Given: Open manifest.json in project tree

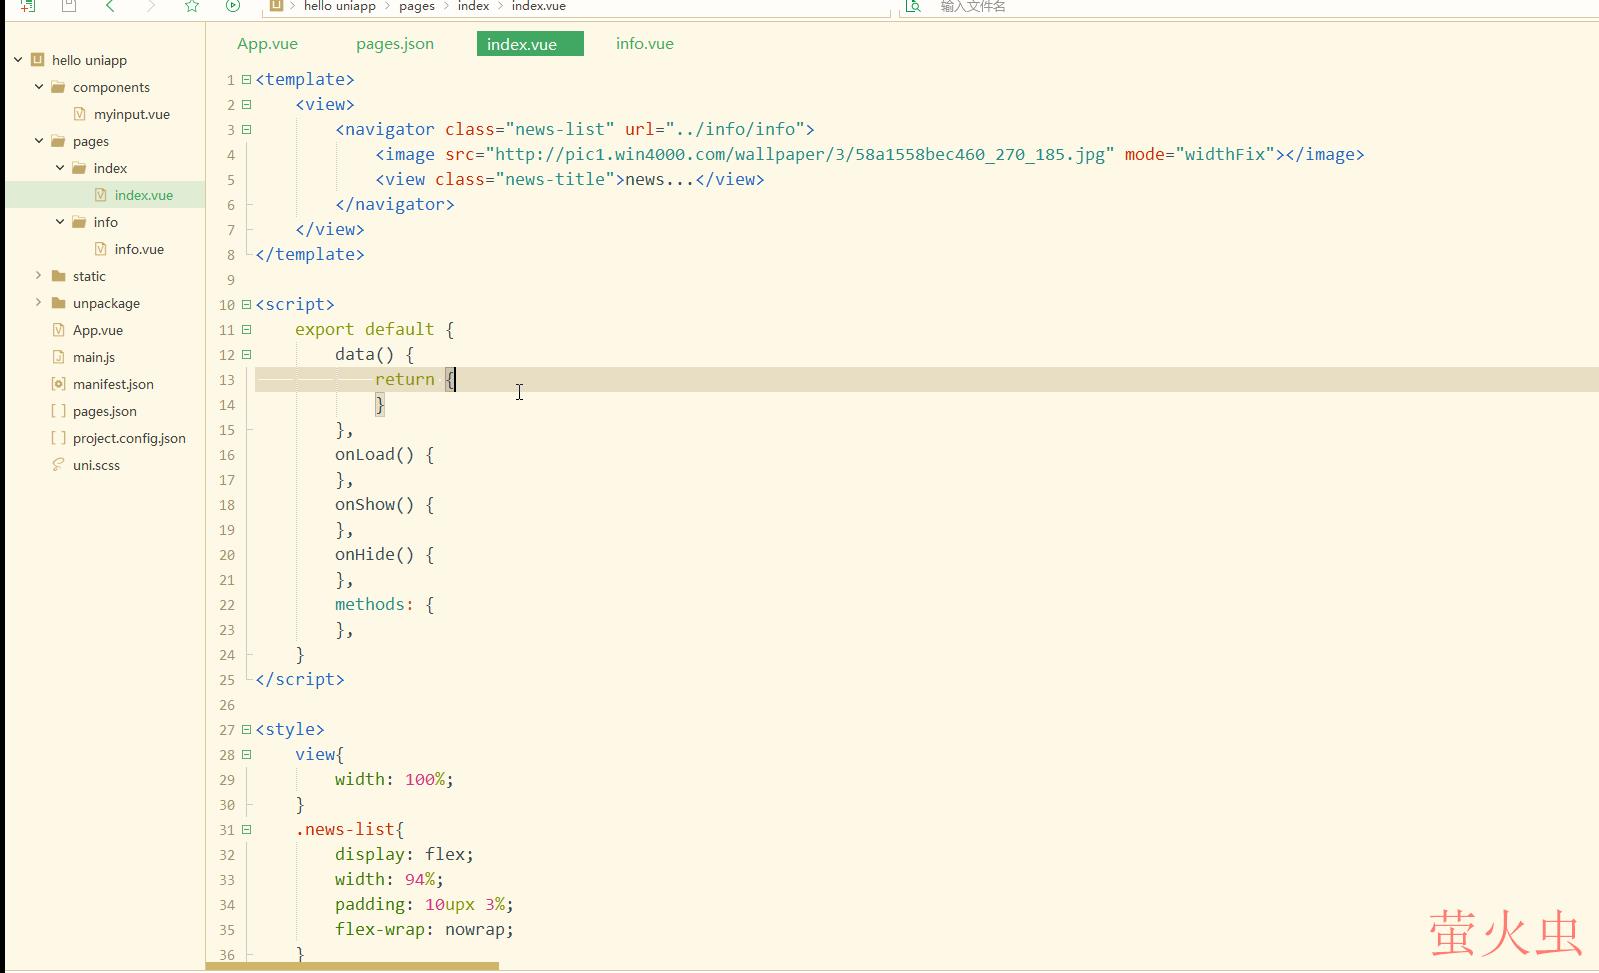Looking at the screenshot, I should point(113,384).
